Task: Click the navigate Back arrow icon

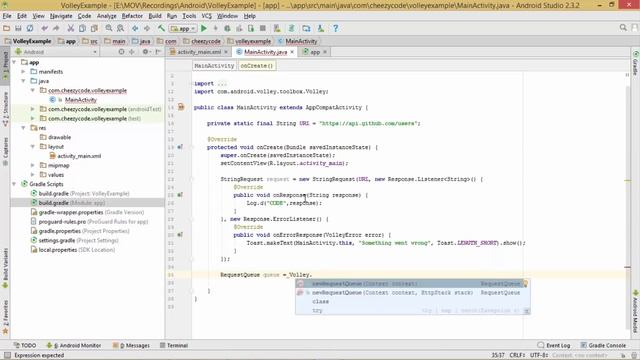Action: pyautogui.click(x=135, y=28)
